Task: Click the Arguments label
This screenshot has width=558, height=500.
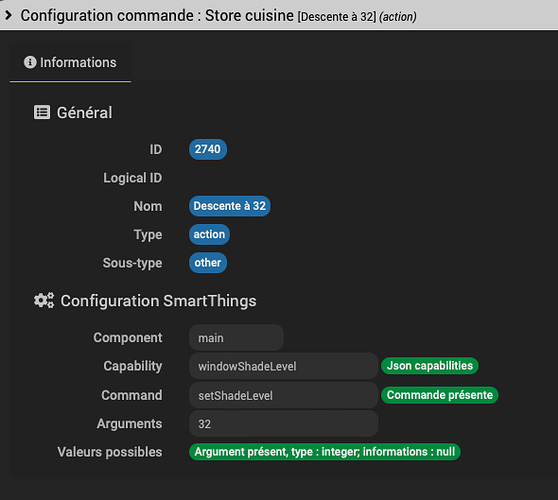Action: pyautogui.click(x=130, y=424)
